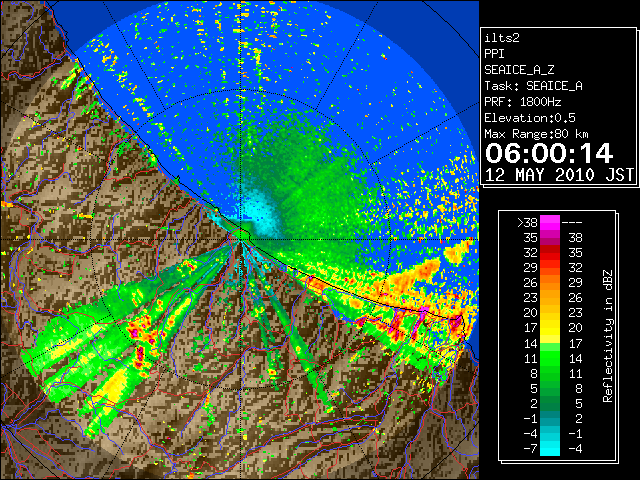The image size is (640, 480).
Task: Click the '---' legend label
Action: pyautogui.click(x=572, y=223)
